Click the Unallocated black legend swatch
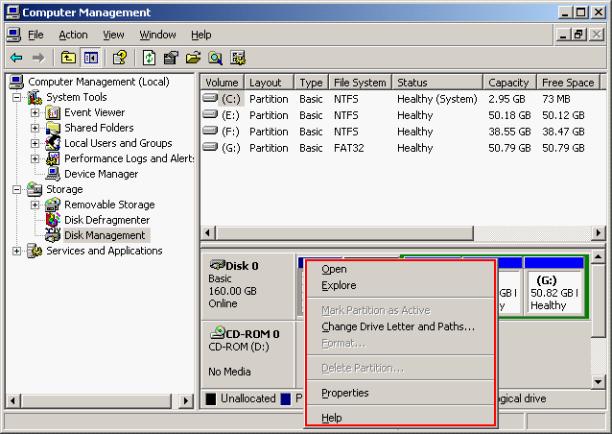 211,399
